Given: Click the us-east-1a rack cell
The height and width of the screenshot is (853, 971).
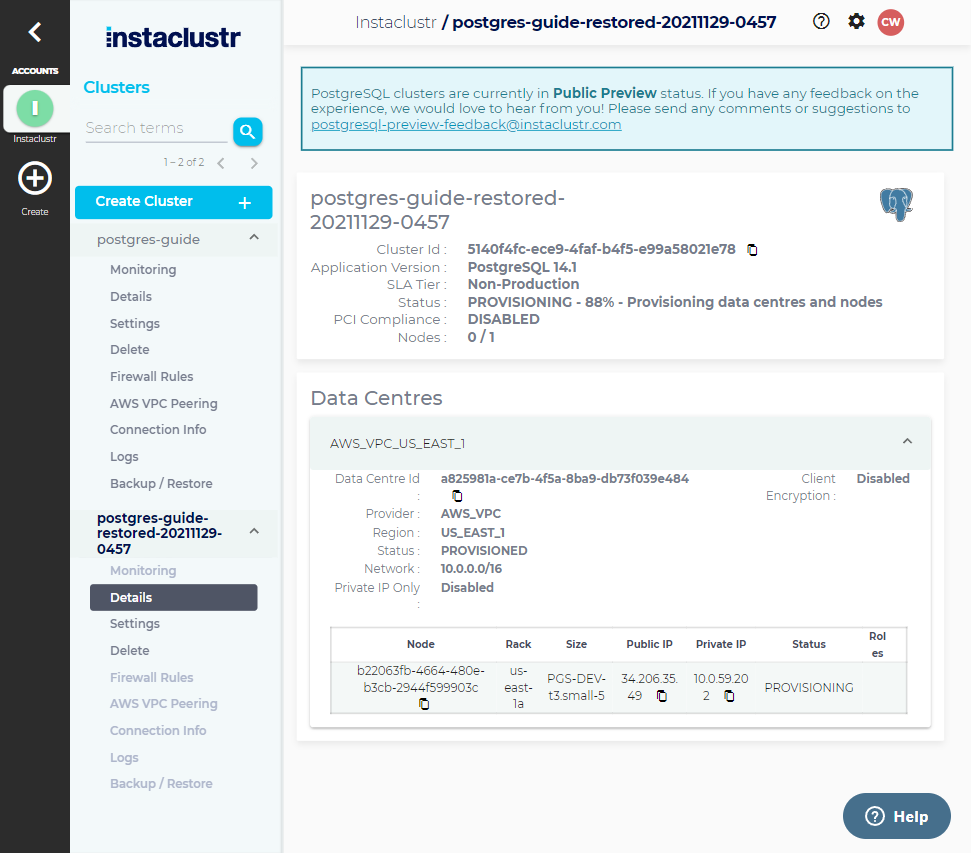Looking at the screenshot, I should click(518, 687).
